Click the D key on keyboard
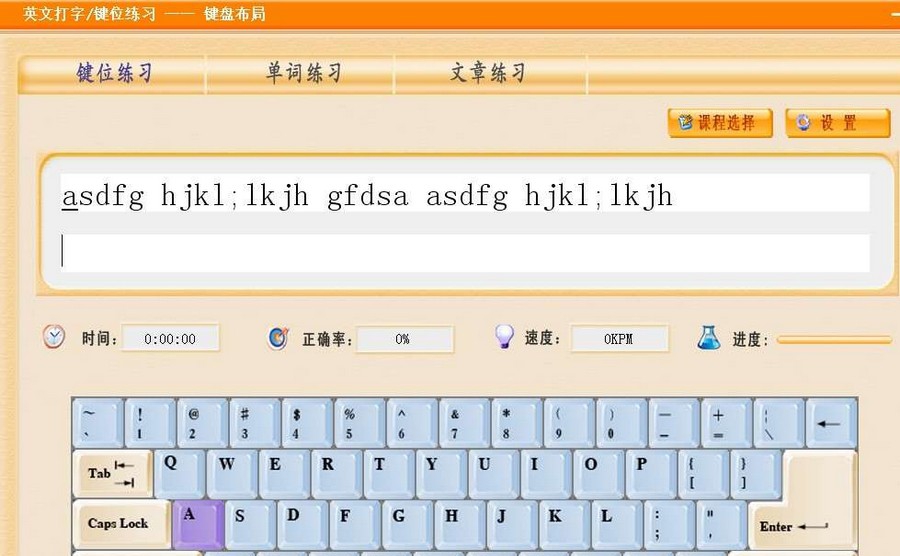The height and width of the screenshot is (556, 900). [302, 524]
